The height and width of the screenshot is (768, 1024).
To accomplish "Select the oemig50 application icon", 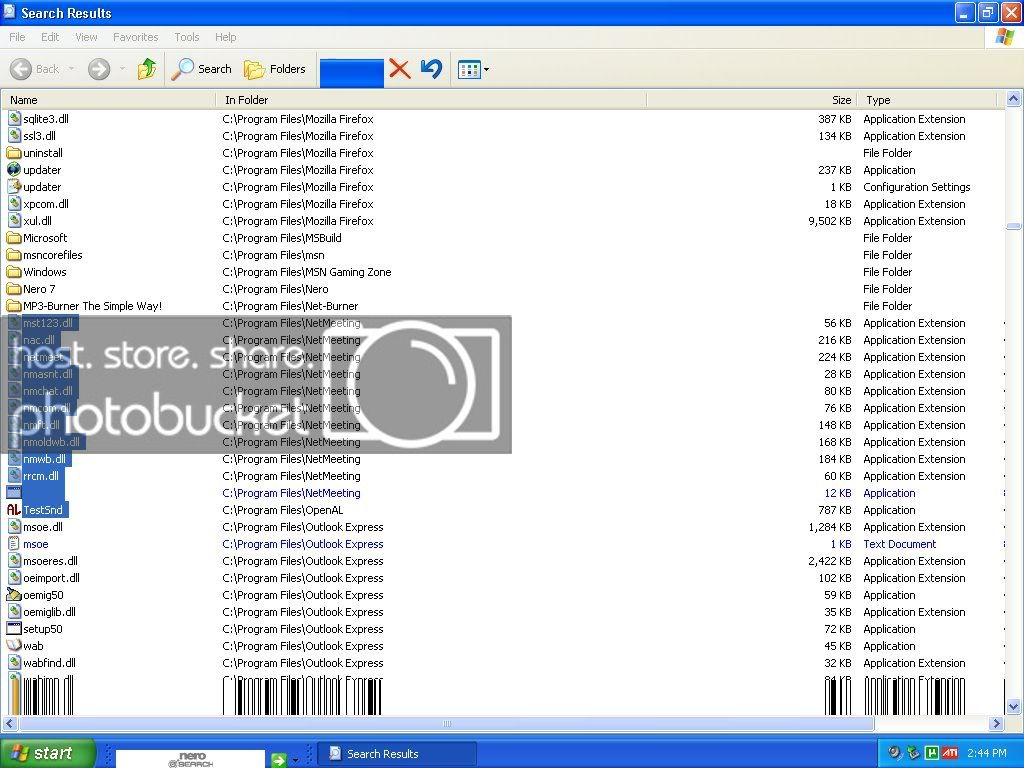I will 14,594.
